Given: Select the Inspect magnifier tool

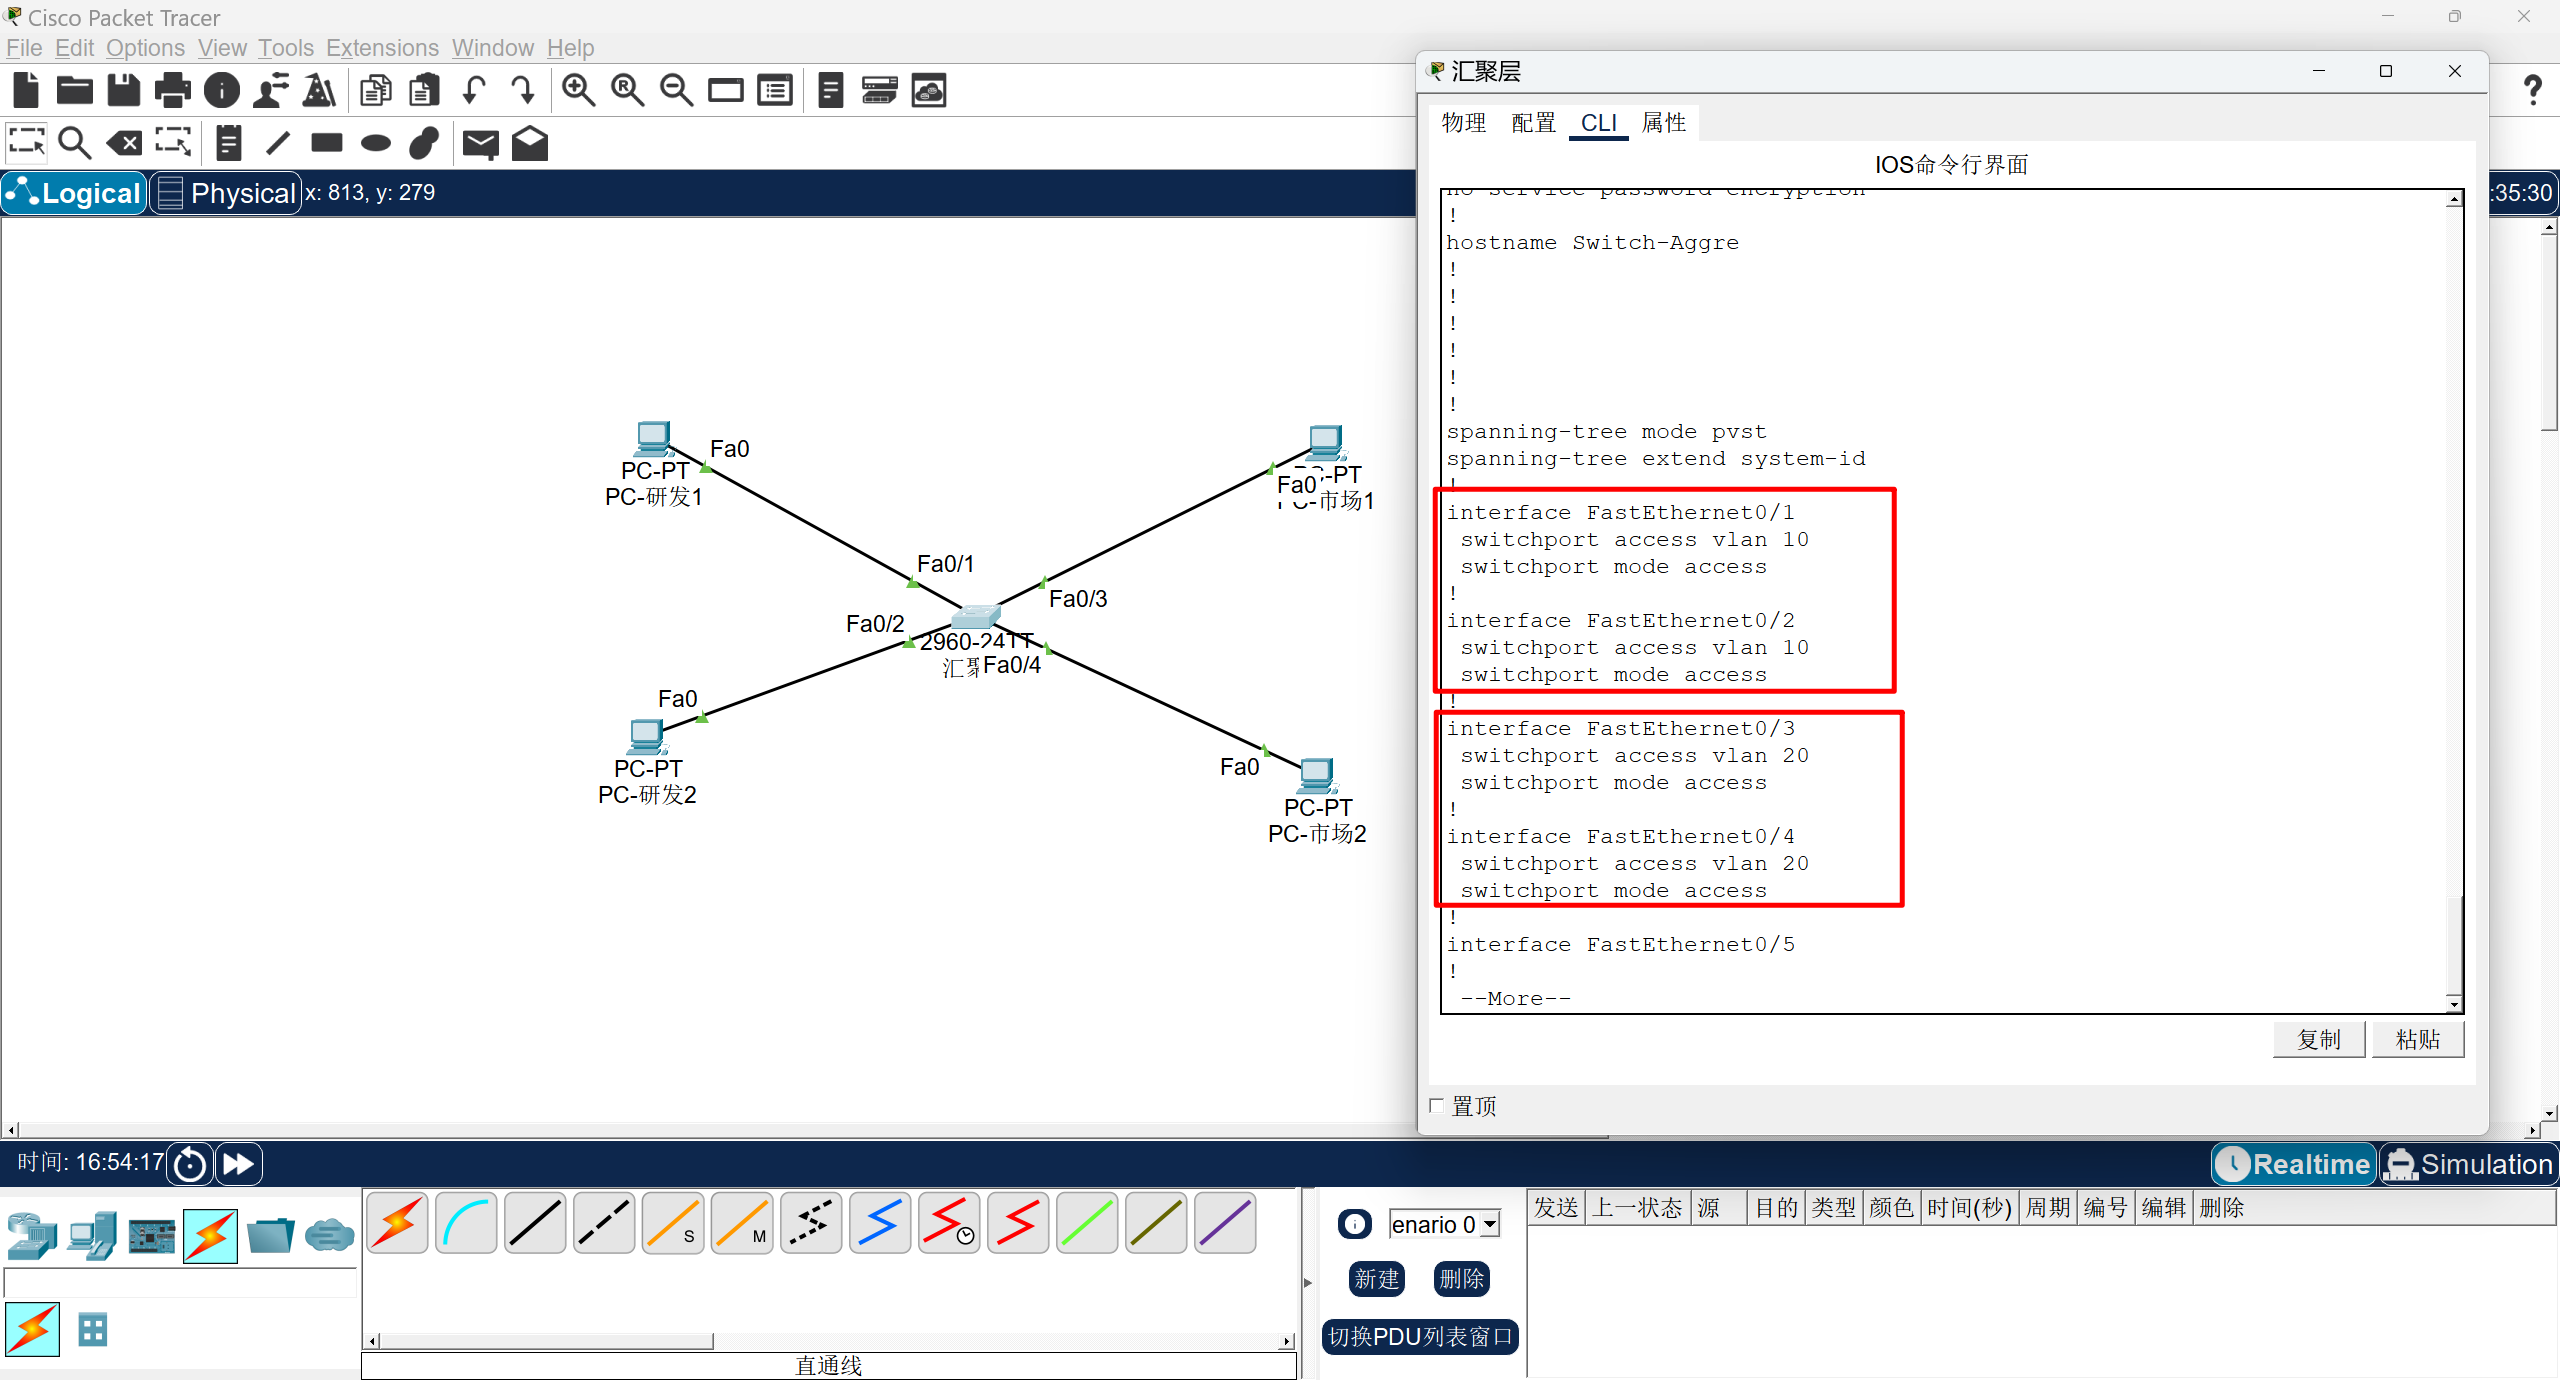Looking at the screenshot, I should pos(75,143).
